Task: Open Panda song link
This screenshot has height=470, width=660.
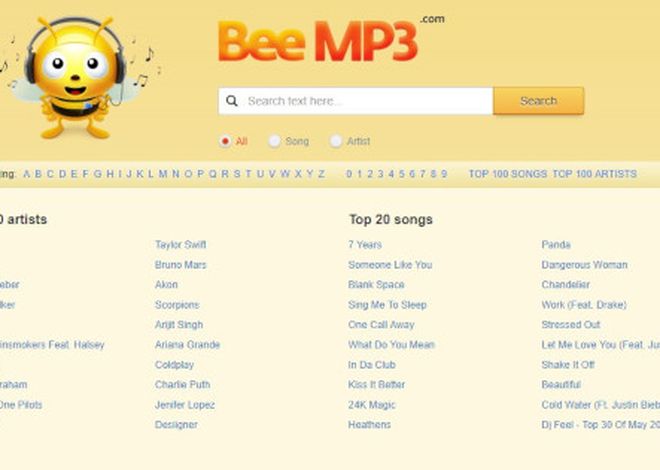Action: coord(556,244)
